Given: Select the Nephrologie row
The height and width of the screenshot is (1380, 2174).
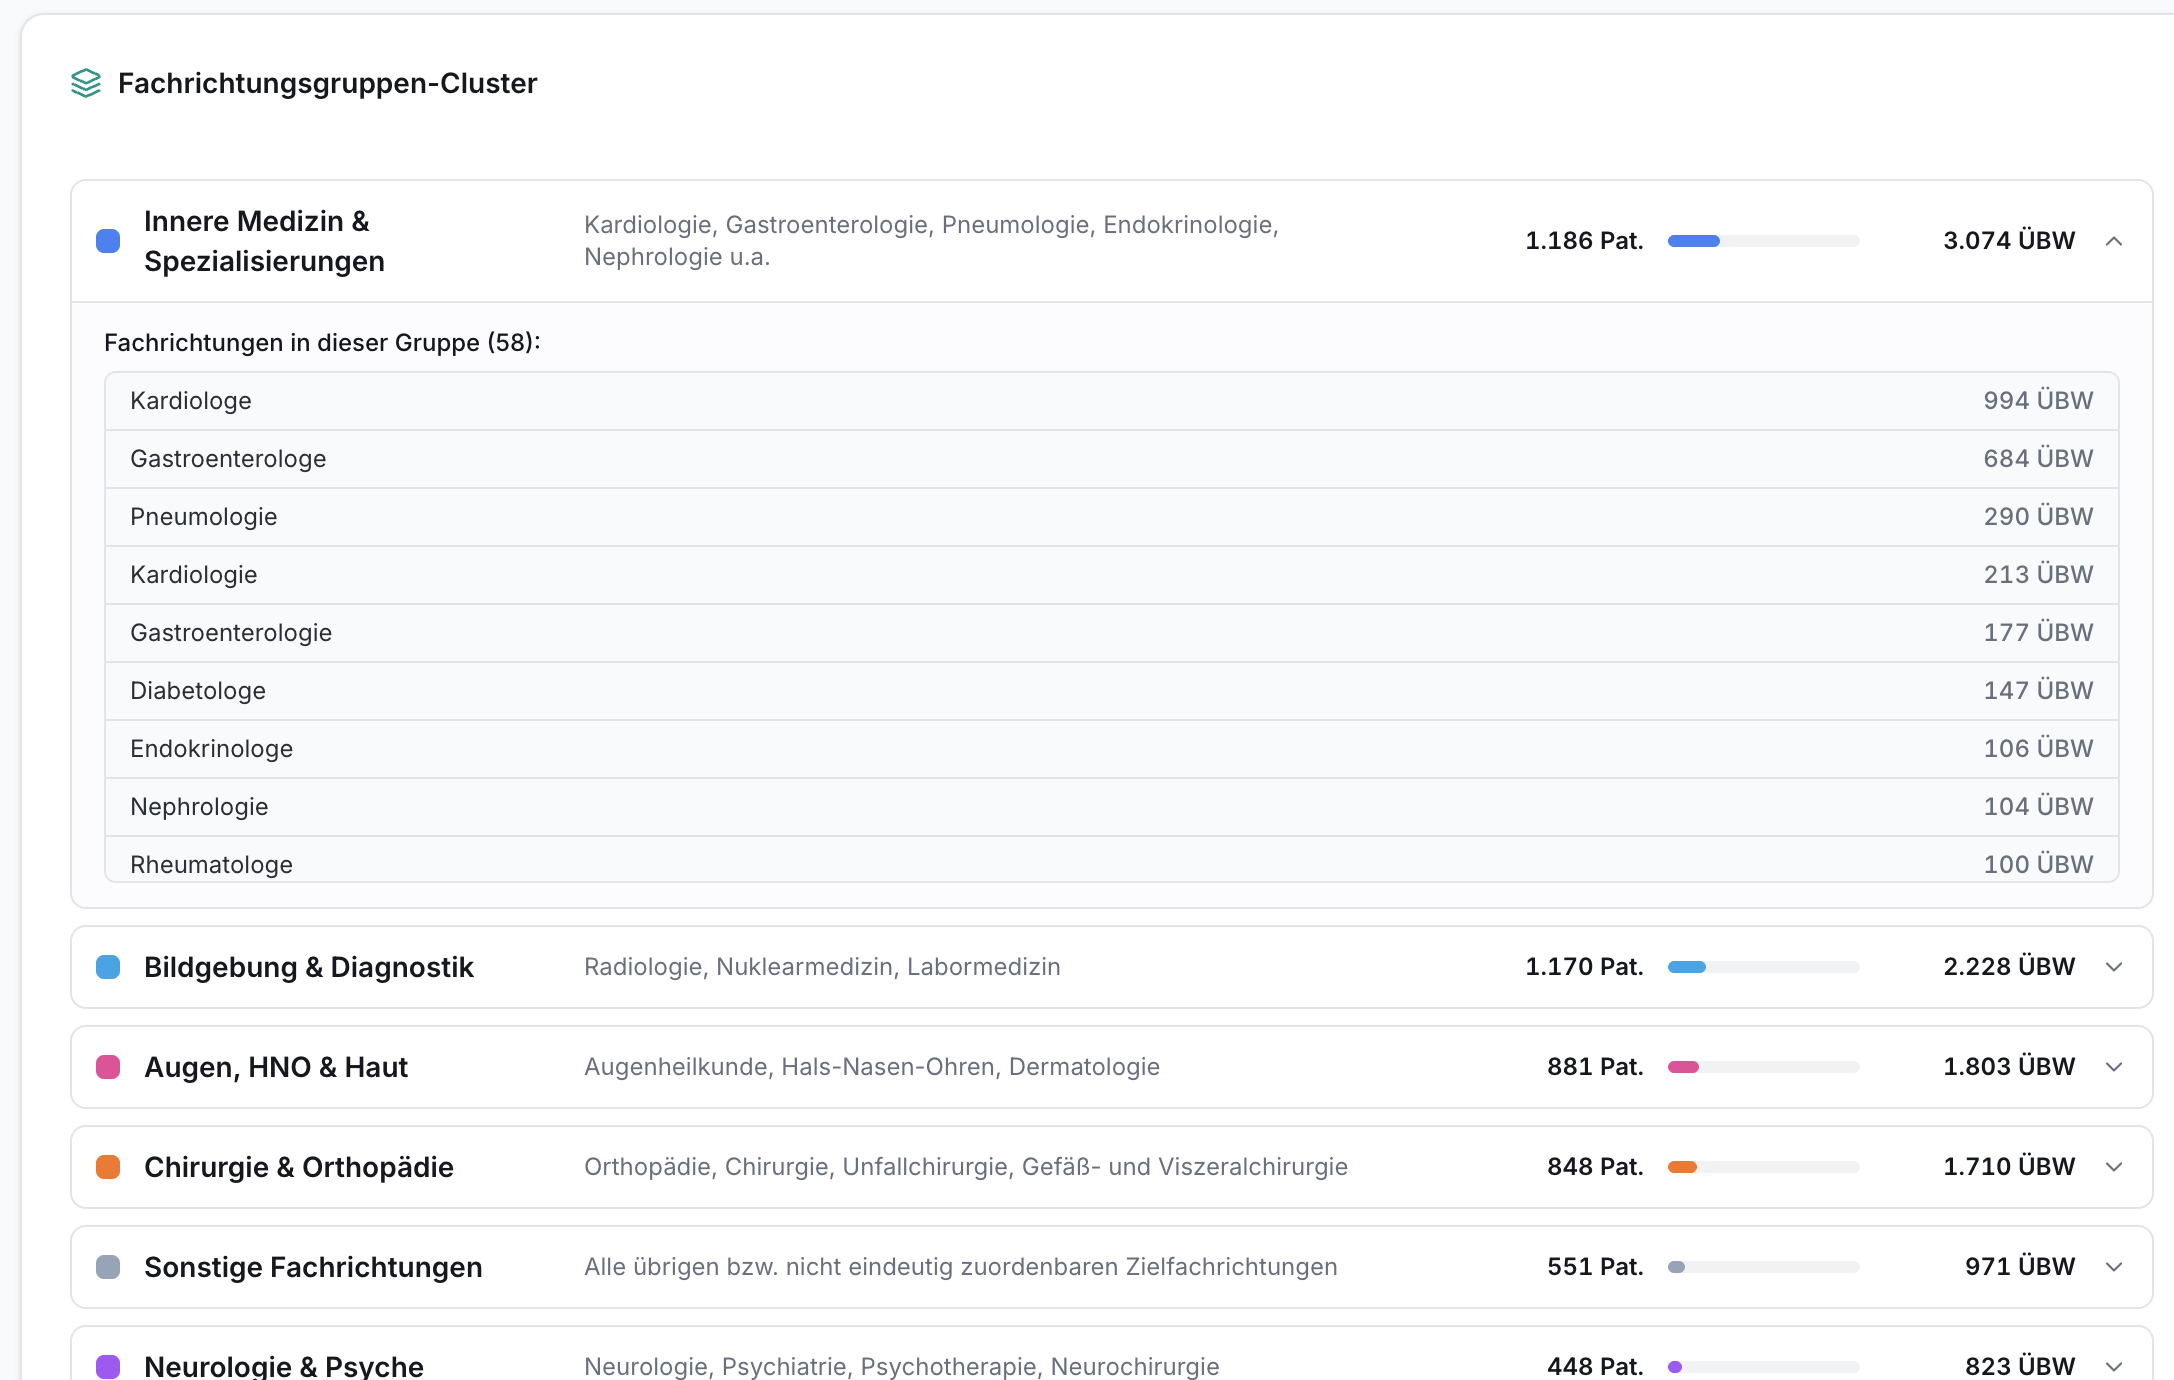Looking at the screenshot, I should pos(1112,807).
